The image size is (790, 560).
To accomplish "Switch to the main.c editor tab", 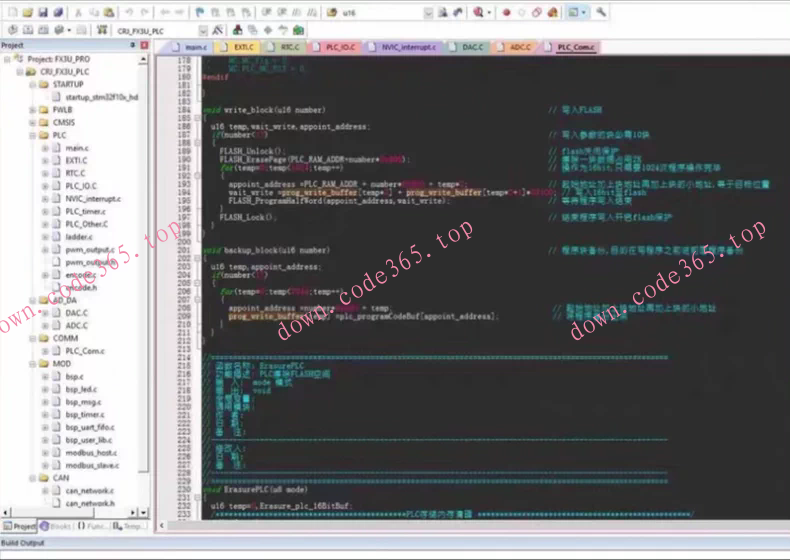I will tap(193, 47).
